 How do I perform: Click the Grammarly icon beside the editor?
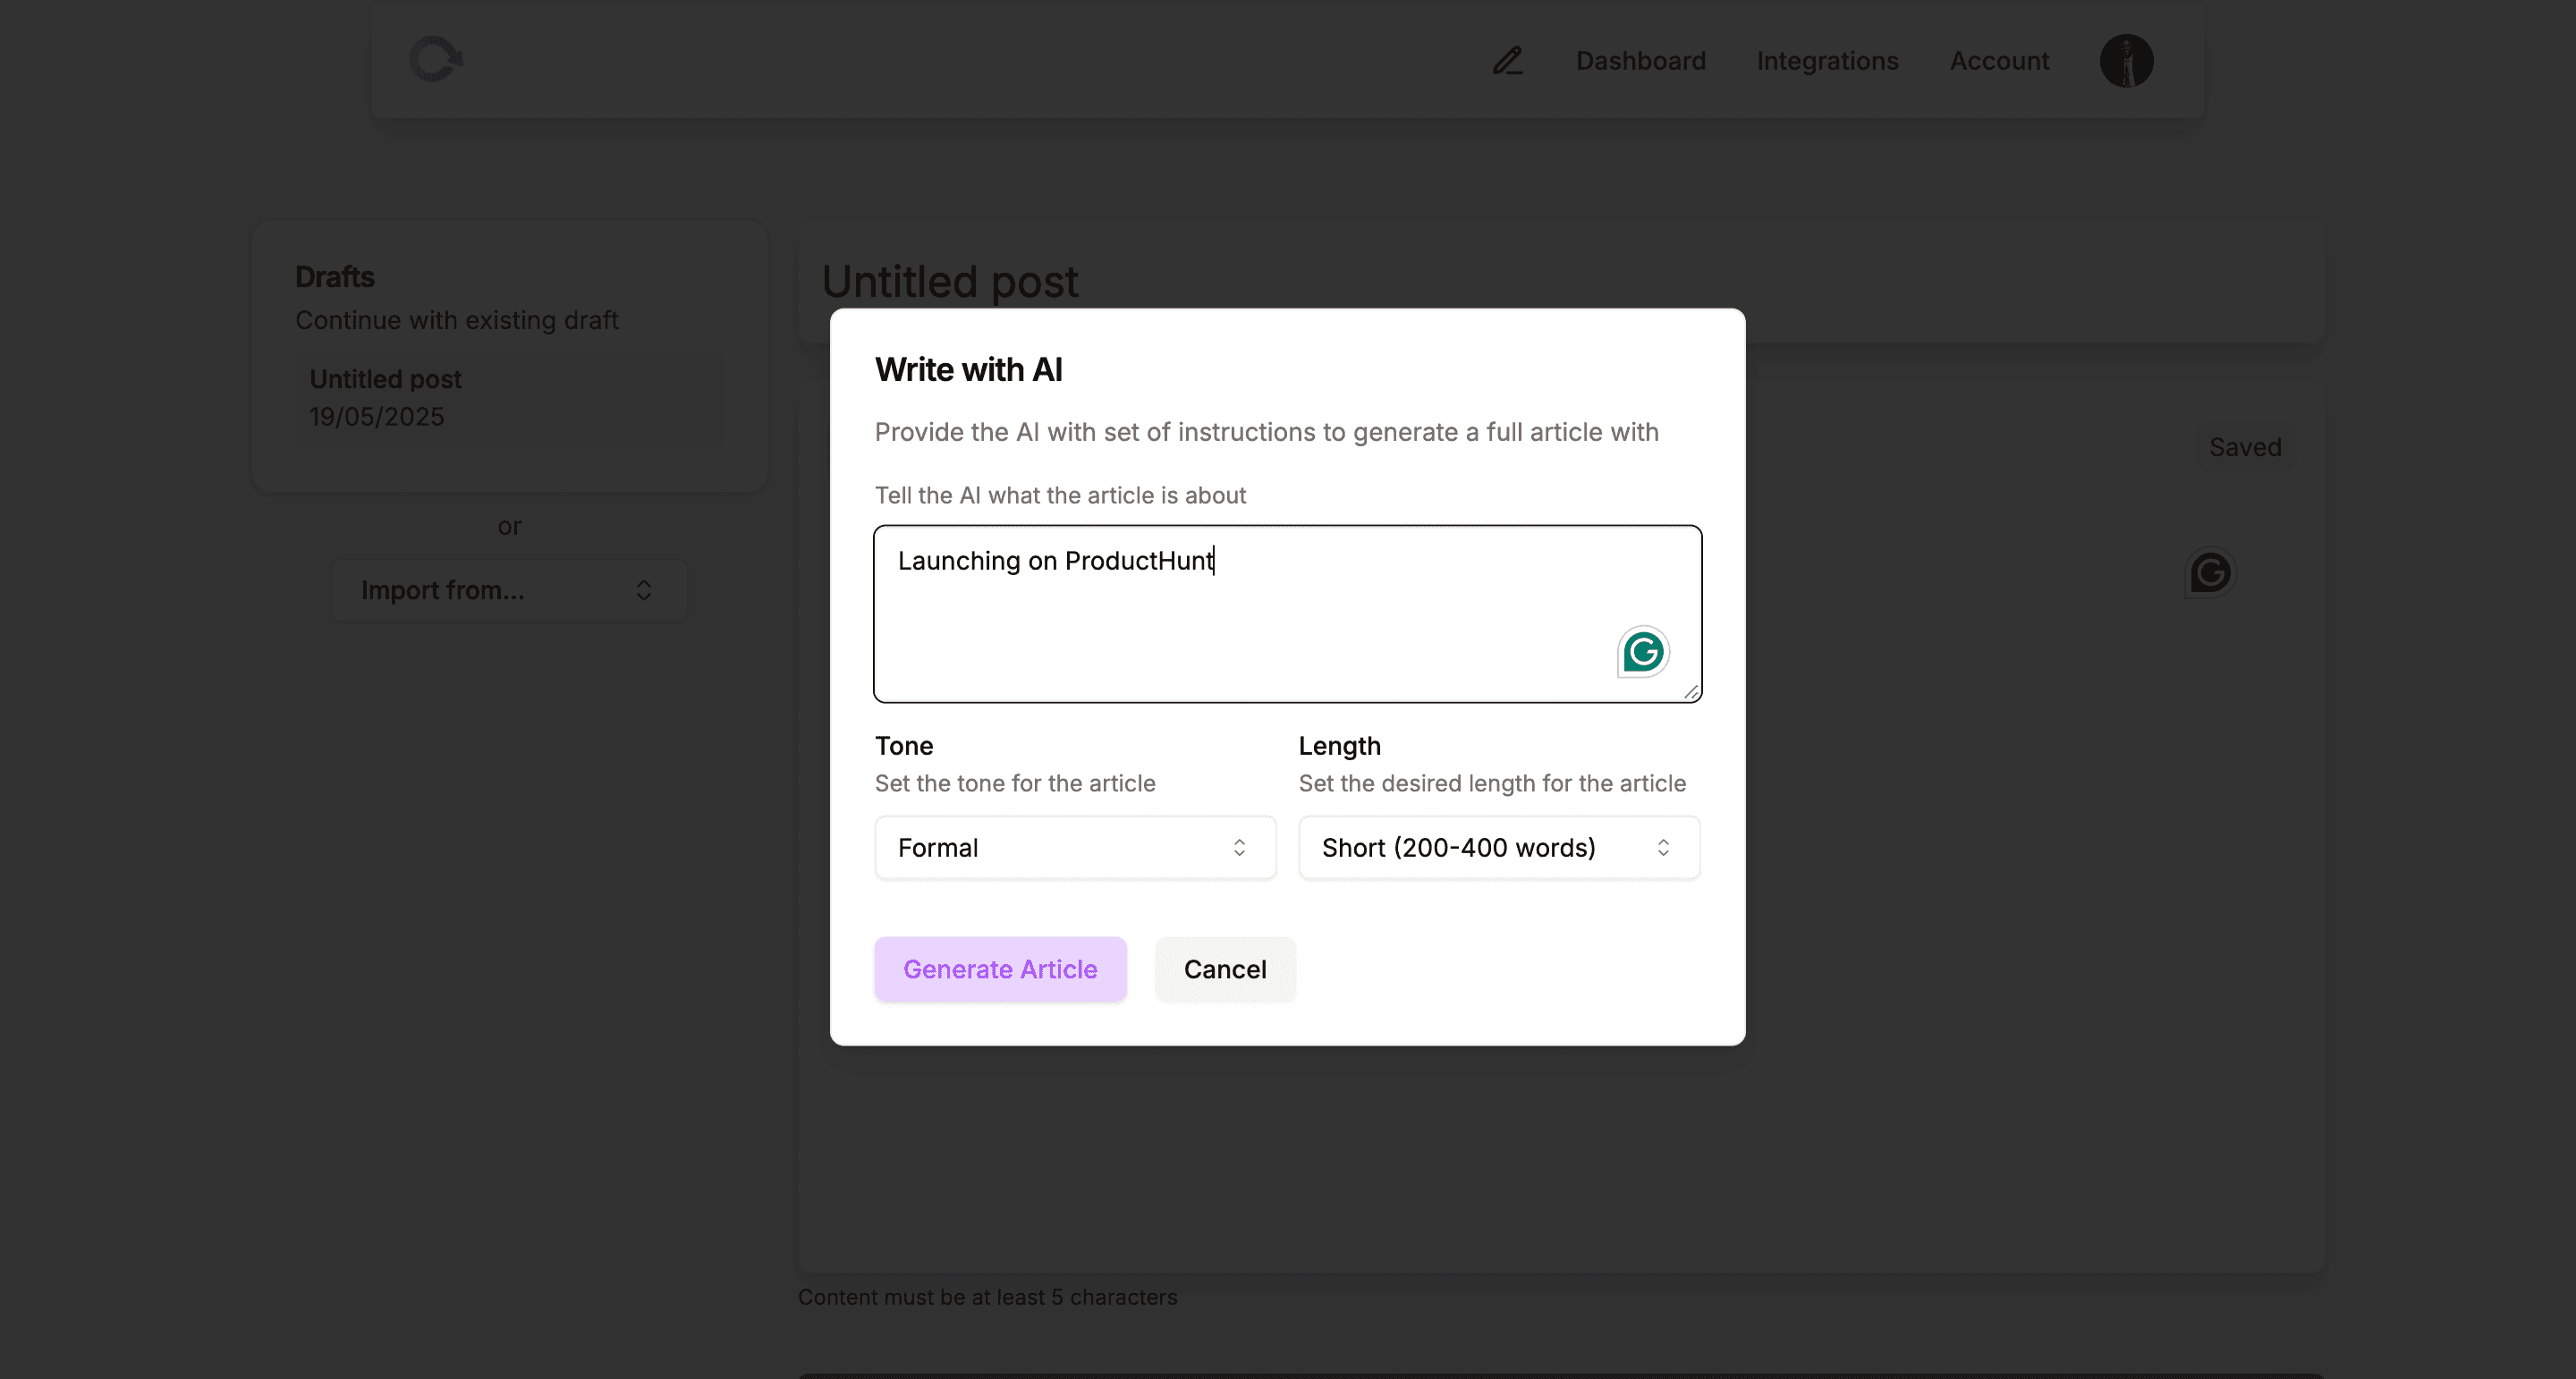coord(2211,573)
